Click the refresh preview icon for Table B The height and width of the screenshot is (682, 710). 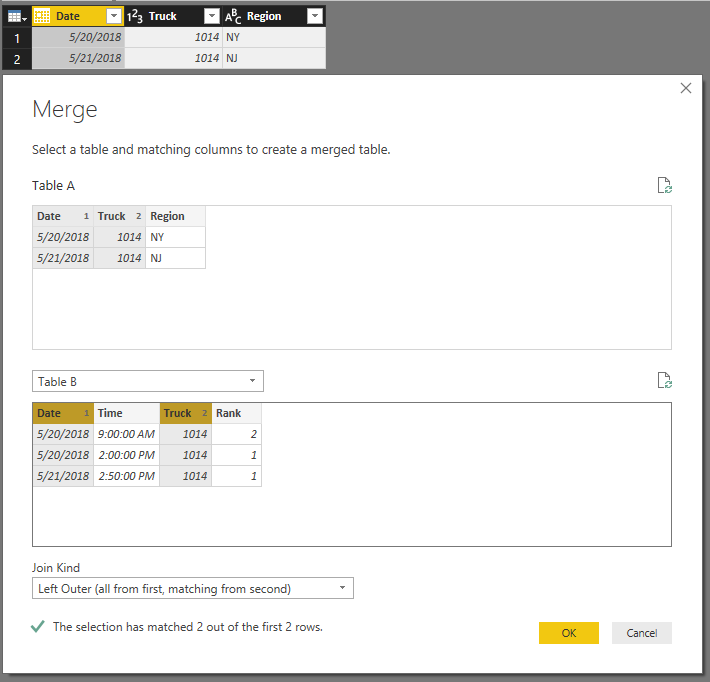coord(664,380)
